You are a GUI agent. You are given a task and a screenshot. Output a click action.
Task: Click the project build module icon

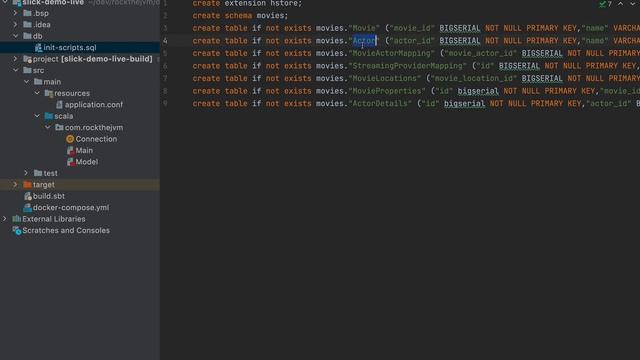[x=27, y=59]
